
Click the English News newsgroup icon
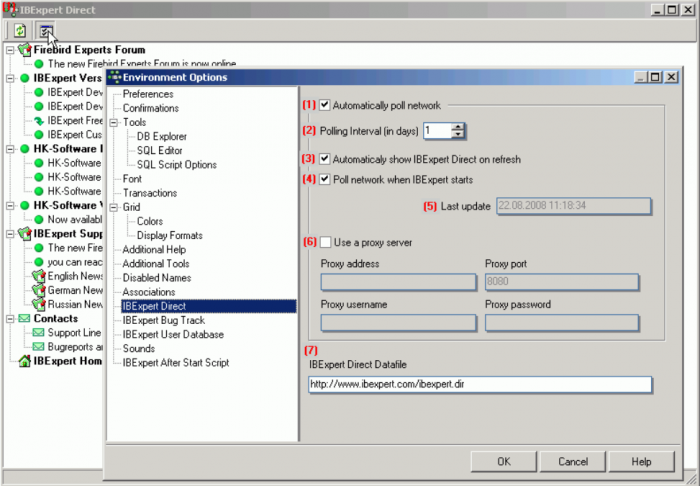[39, 276]
